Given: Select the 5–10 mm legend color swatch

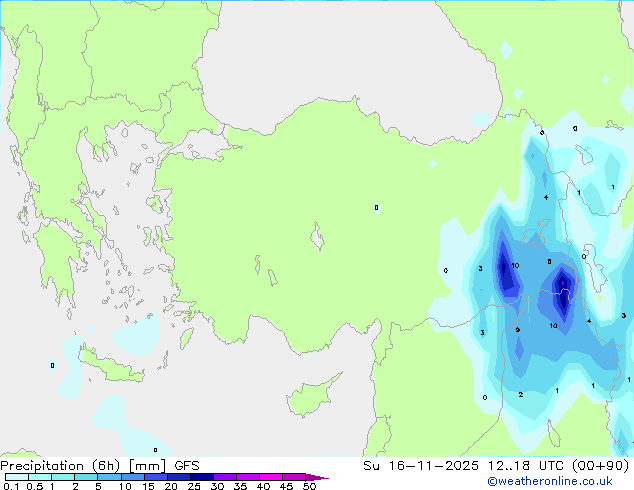Looking at the screenshot, I should coord(109,477).
